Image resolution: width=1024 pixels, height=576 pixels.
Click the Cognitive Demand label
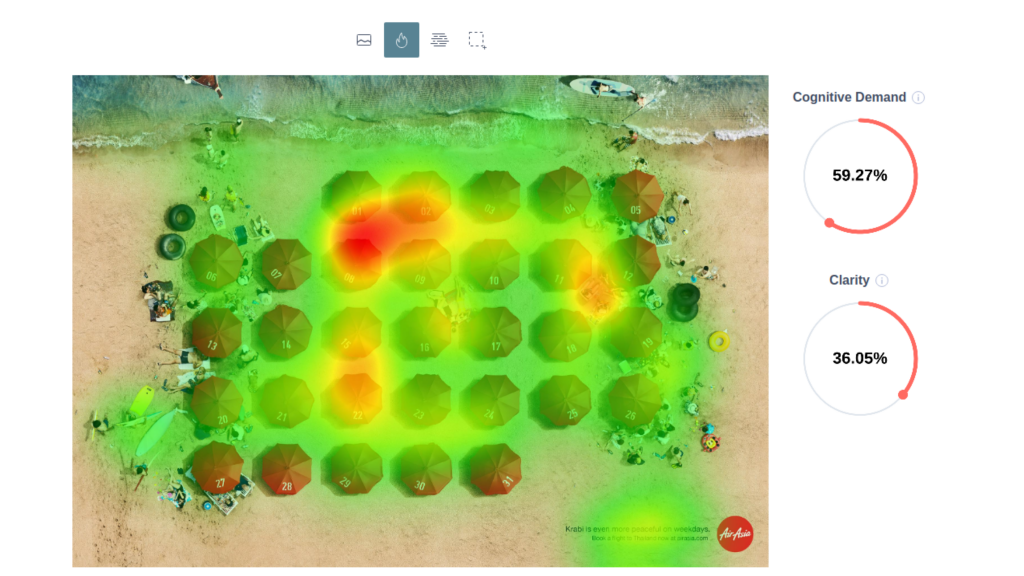click(849, 97)
